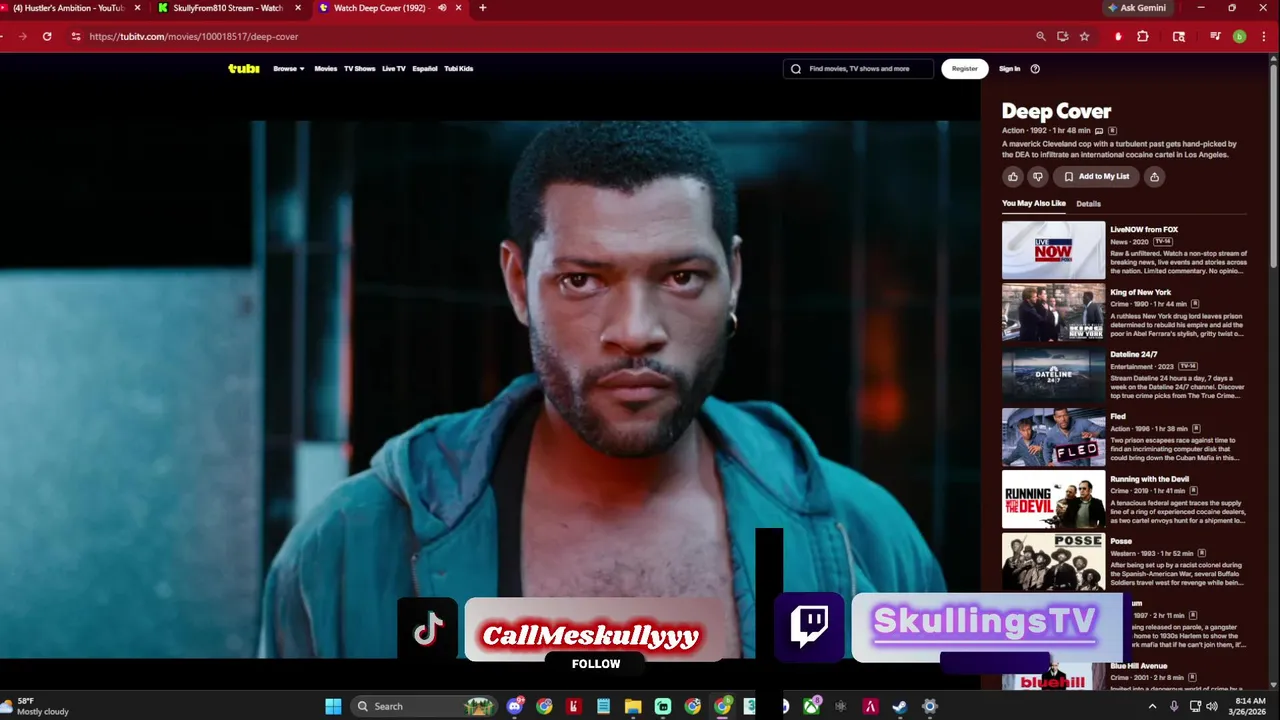
Task: Open the Tubi help question-mark icon
Action: pos(1035,69)
